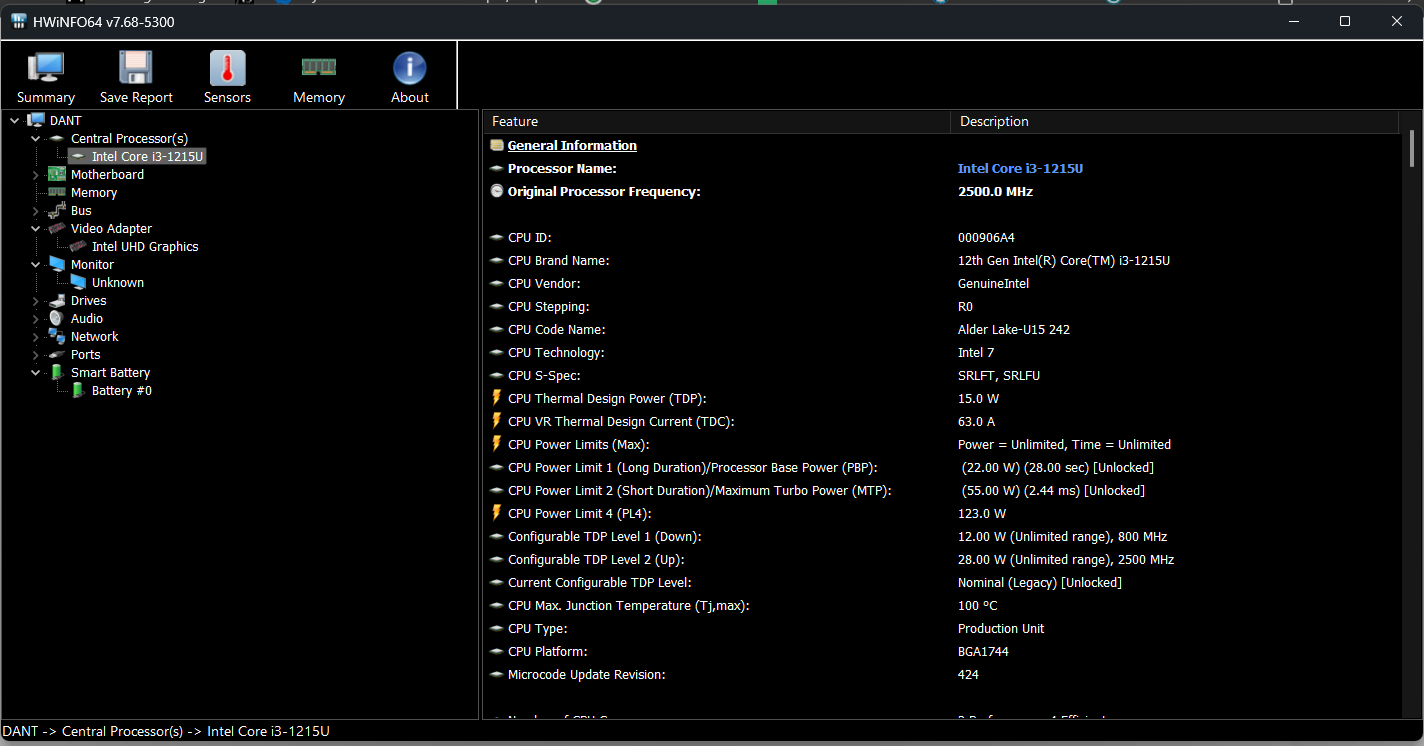Open the Sensors thermometer icon
Image resolution: width=1424 pixels, height=746 pixels.
click(x=227, y=69)
